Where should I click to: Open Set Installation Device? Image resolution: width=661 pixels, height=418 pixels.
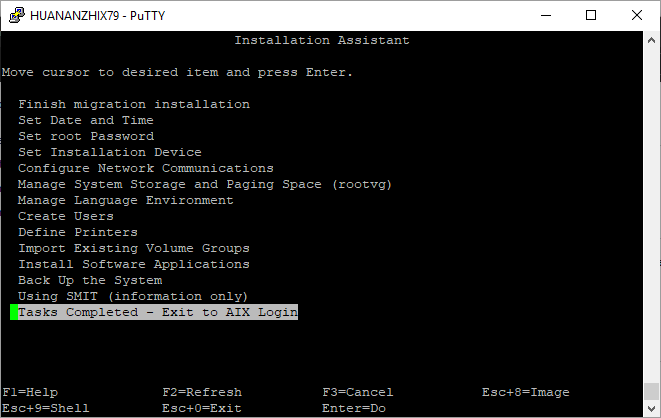110,152
